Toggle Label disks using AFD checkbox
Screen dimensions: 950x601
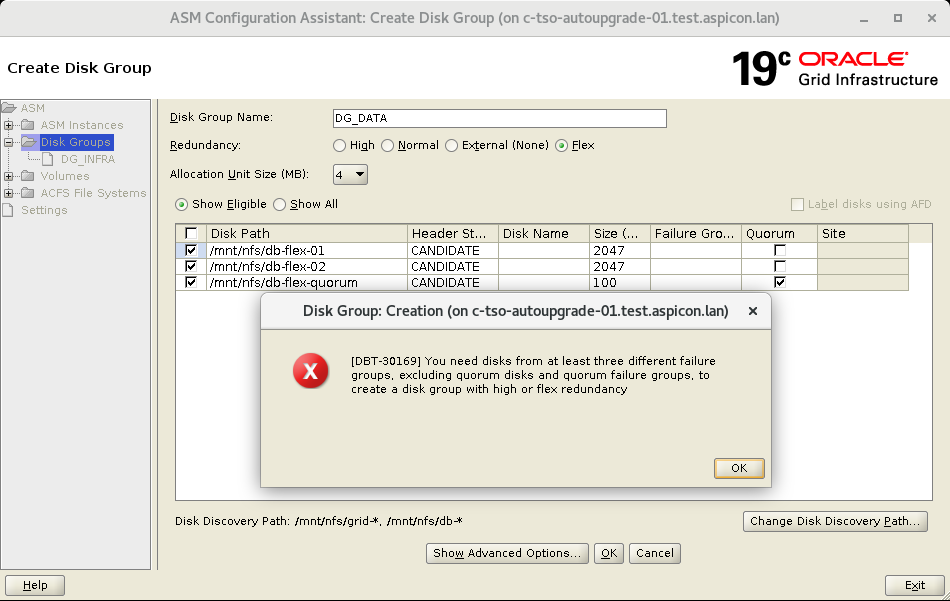[797, 204]
